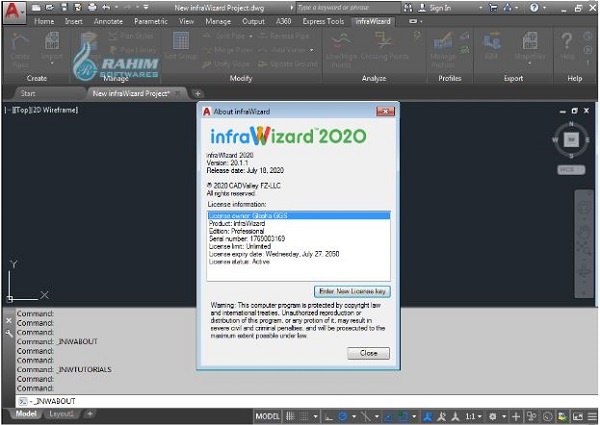This screenshot has height=425, width=600.
Task: Click the New file quick access icon
Action: tap(36, 7)
